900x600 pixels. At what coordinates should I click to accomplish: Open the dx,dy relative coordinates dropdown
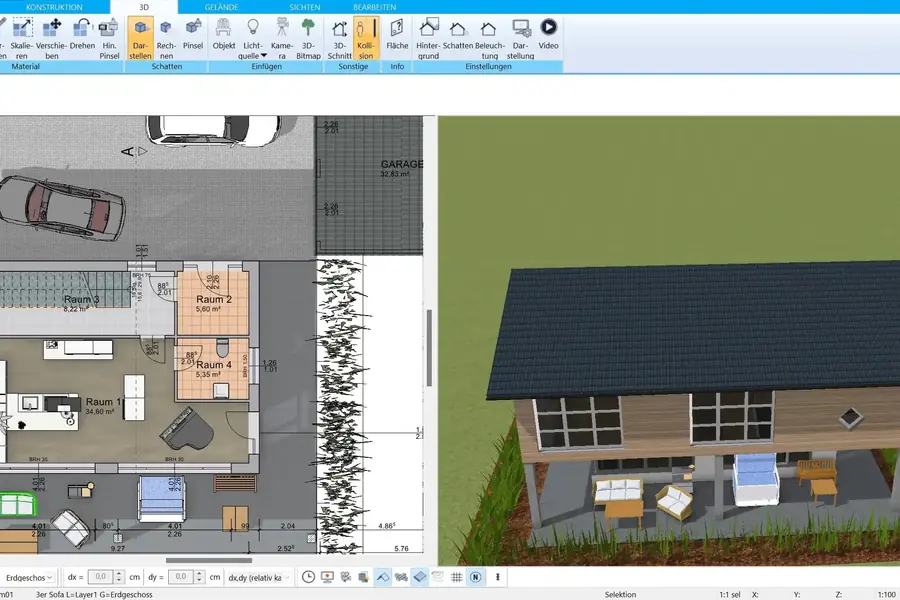[259, 577]
